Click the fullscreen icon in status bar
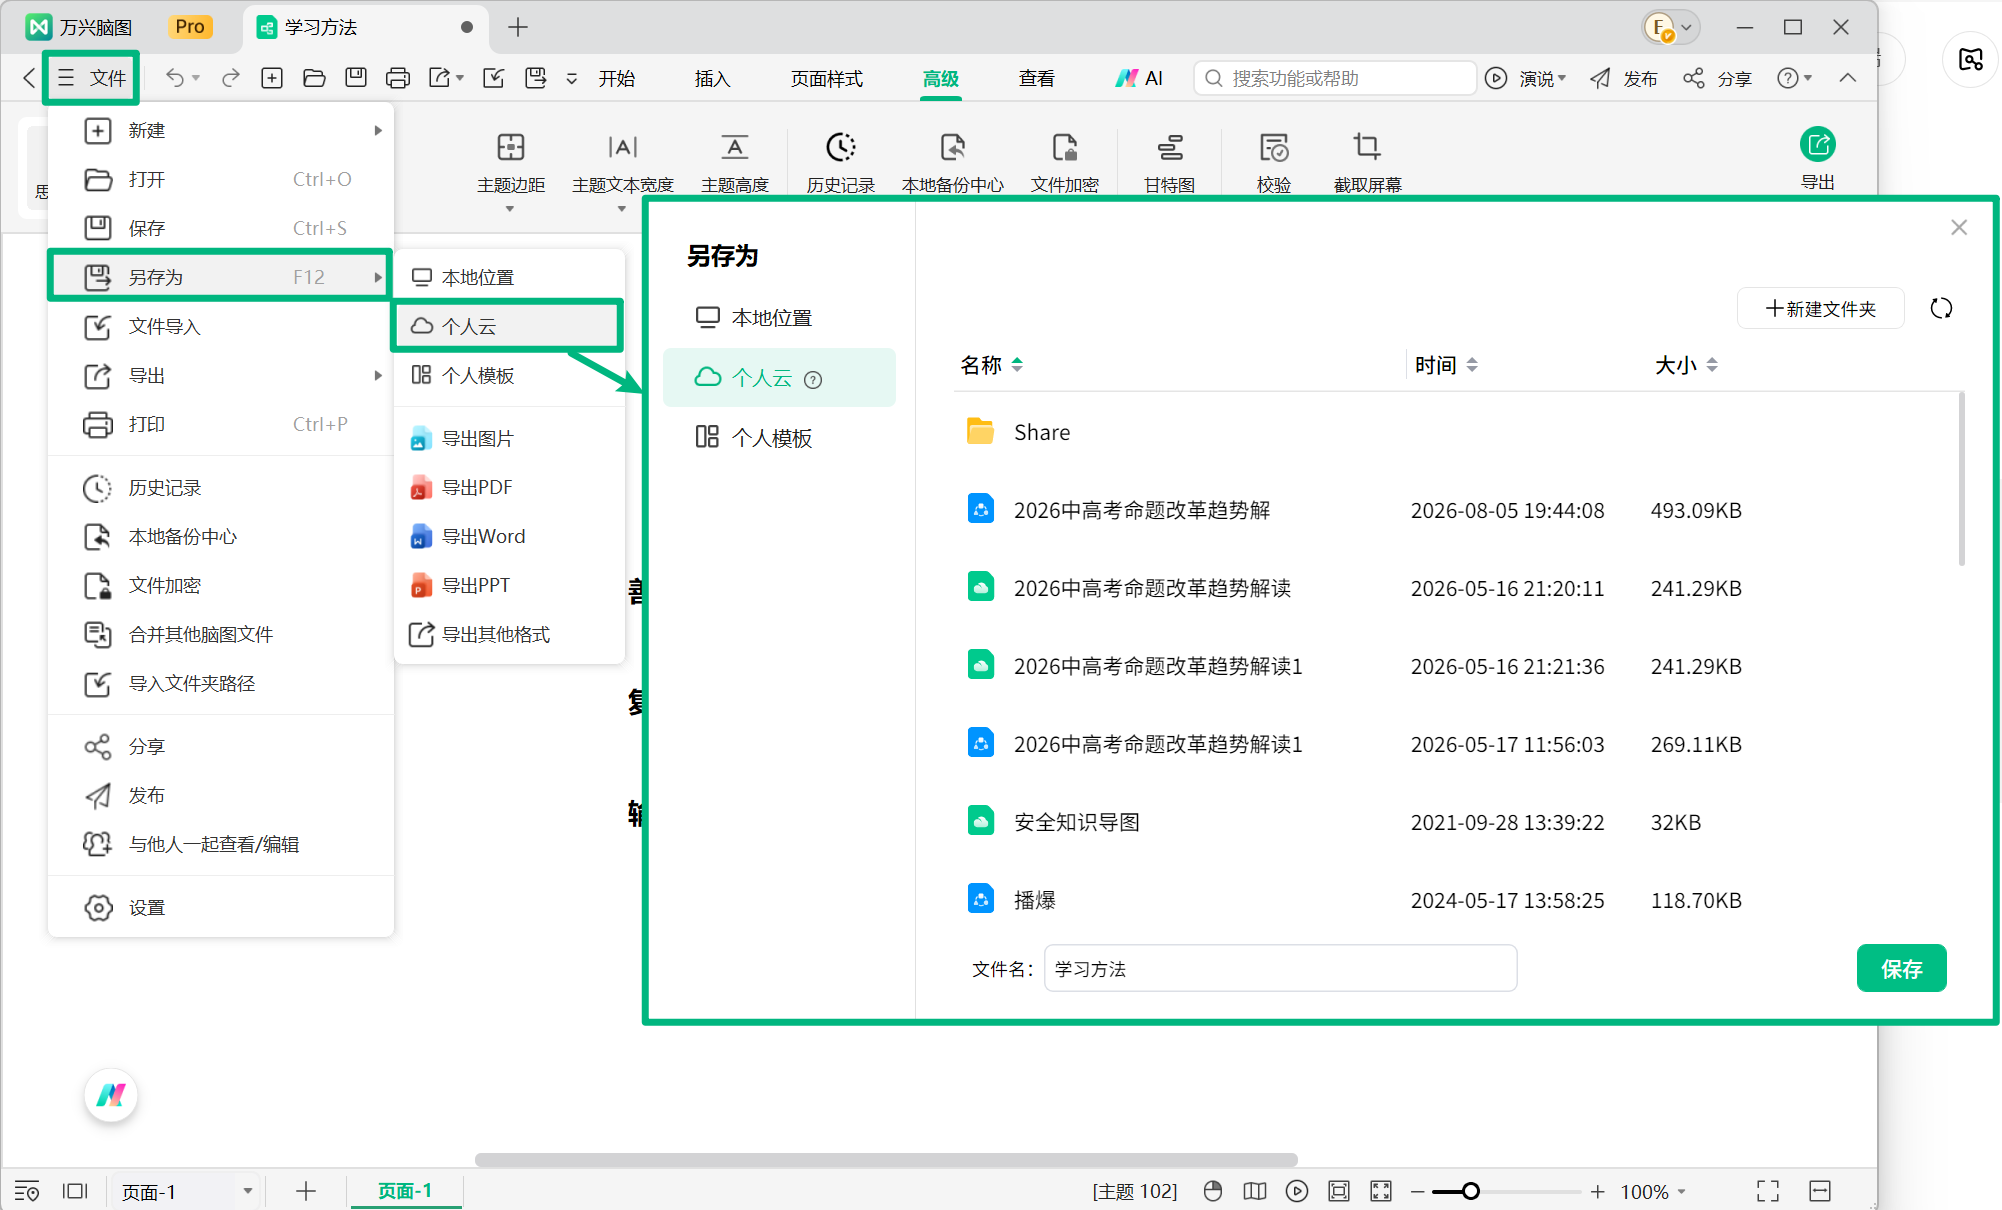The height and width of the screenshot is (1210, 2002). [1768, 1191]
